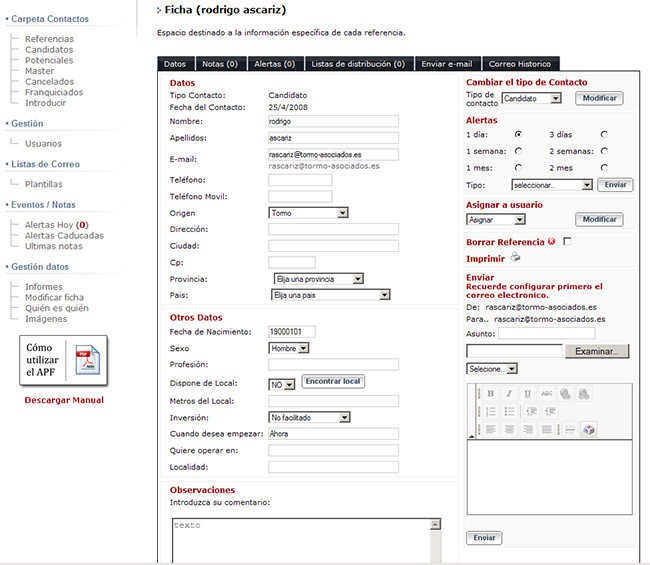This screenshot has width=650, height=565.
Task: Click the numbered list icon in editor
Action: tap(491, 411)
